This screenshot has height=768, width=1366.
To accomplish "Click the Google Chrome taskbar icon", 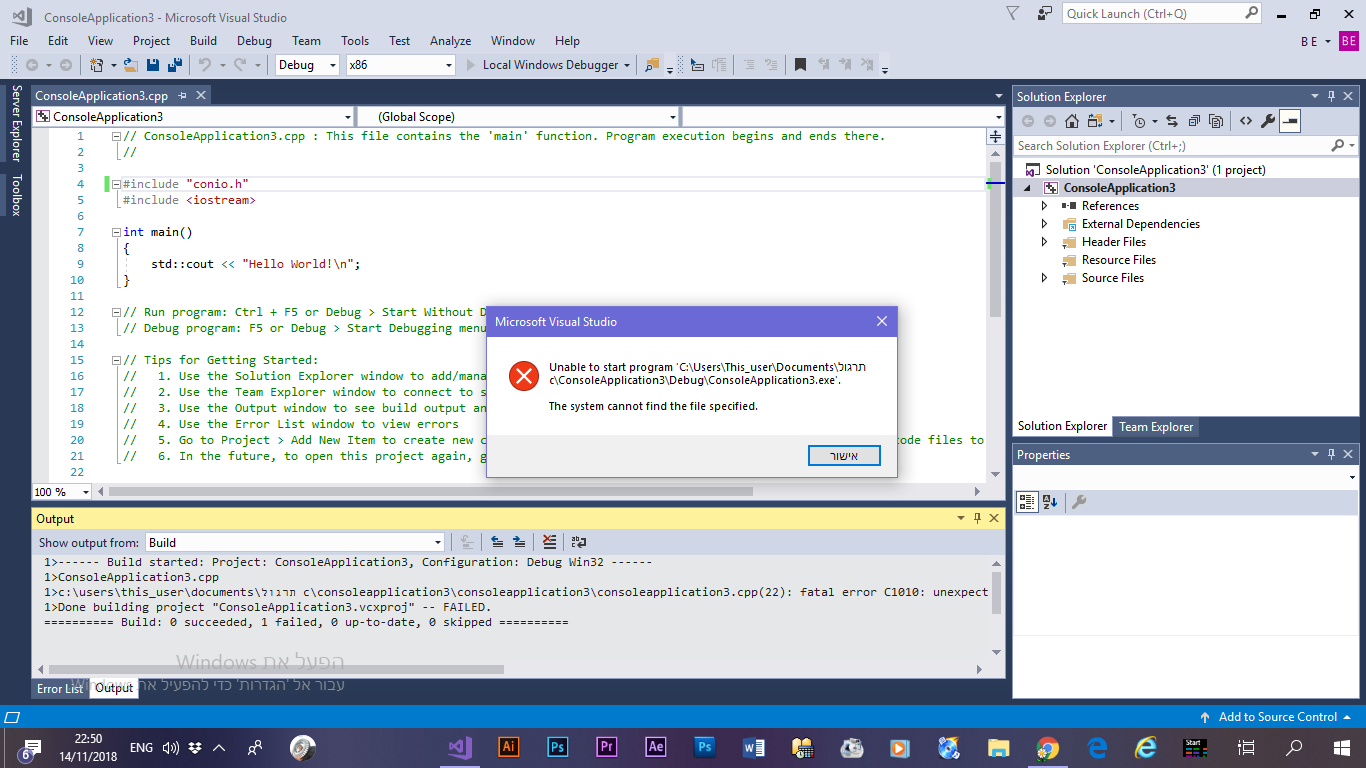I will point(1047,747).
